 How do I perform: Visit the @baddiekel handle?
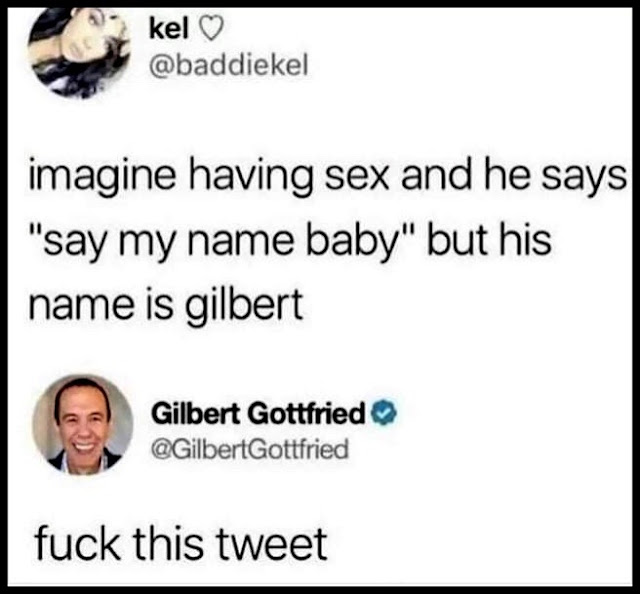click(229, 66)
